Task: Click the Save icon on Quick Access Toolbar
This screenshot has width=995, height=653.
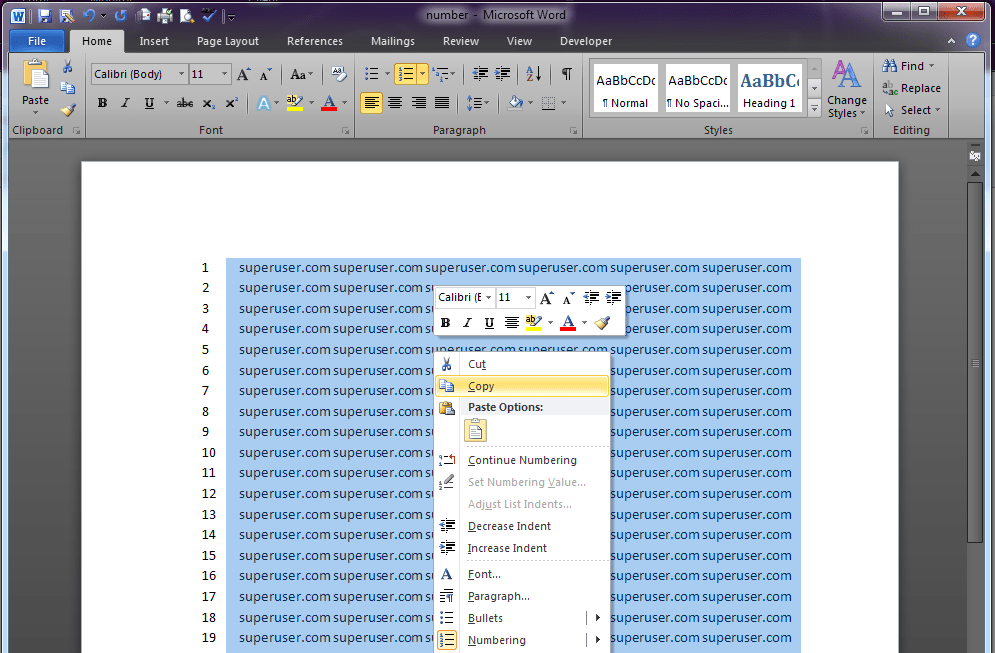Action: click(45, 15)
